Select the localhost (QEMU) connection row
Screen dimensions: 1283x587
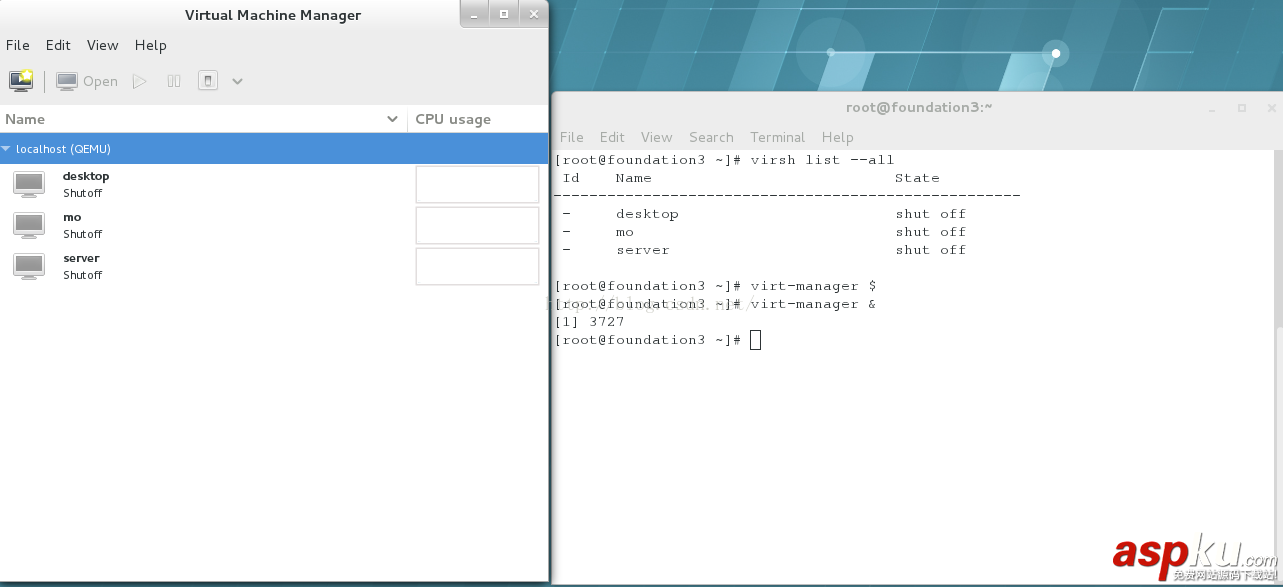(274, 149)
